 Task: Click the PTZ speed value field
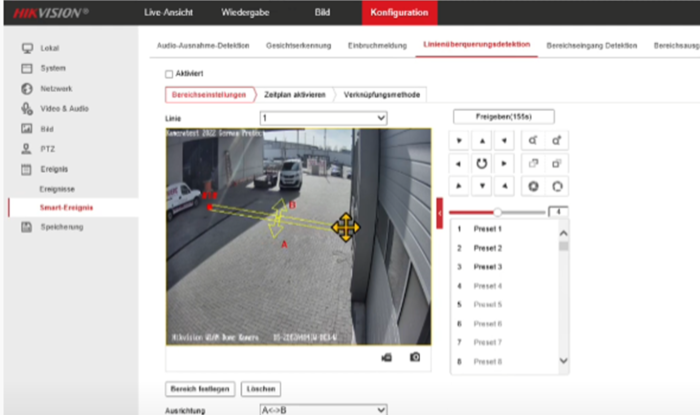pos(558,212)
